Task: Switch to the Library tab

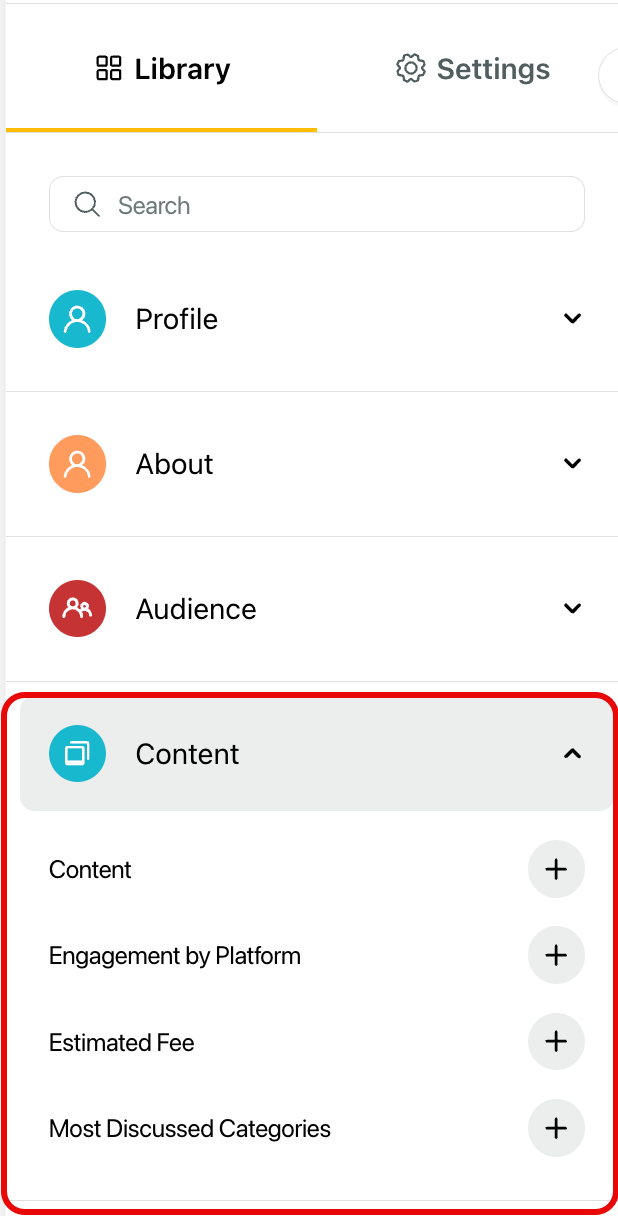Action: [x=162, y=69]
